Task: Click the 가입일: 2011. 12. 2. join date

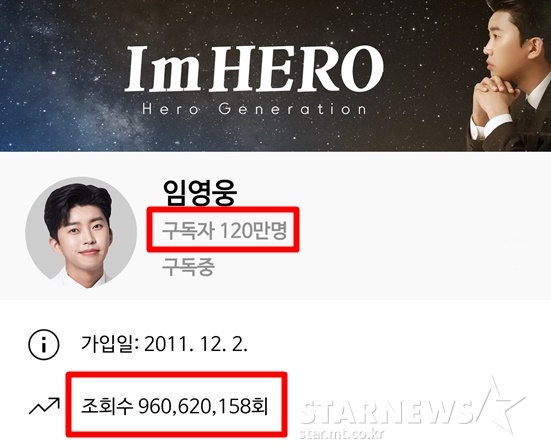Action: click(164, 344)
